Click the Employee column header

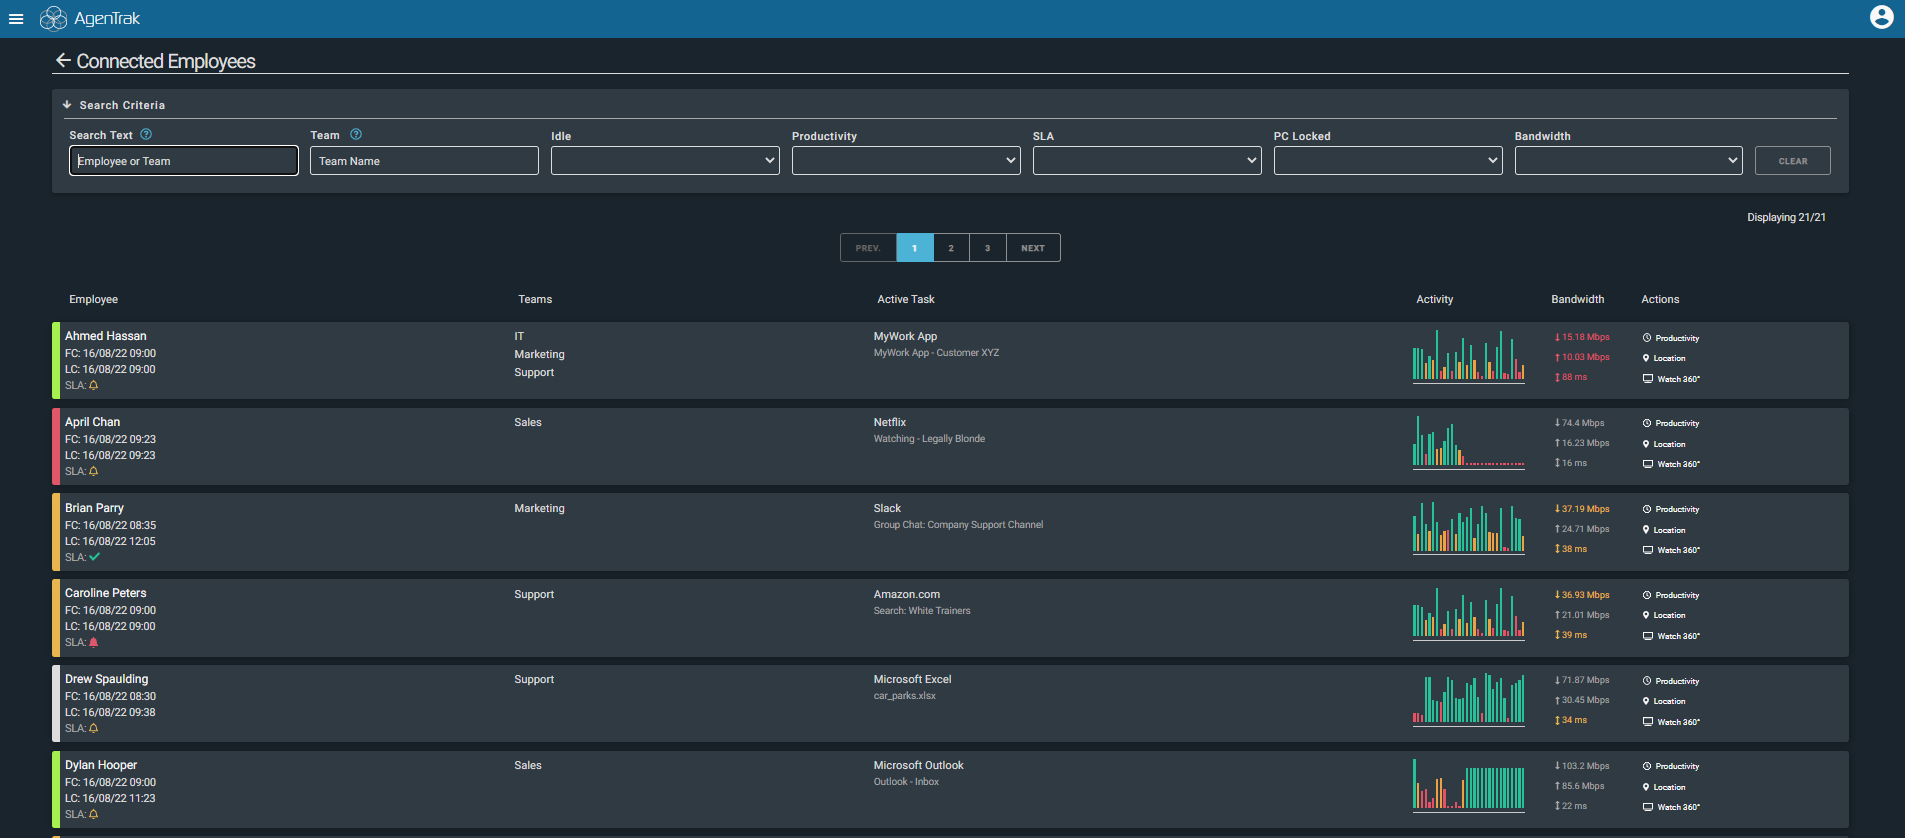coord(93,299)
